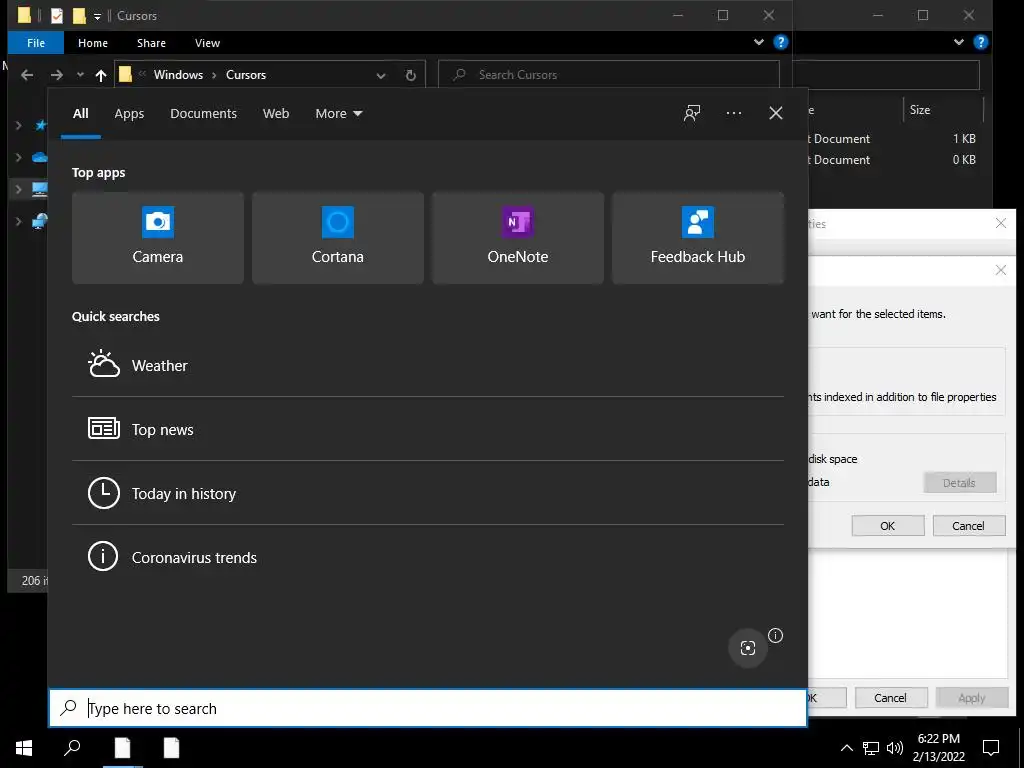
Task: Open the search feedback icon
Action: point(692,113)
